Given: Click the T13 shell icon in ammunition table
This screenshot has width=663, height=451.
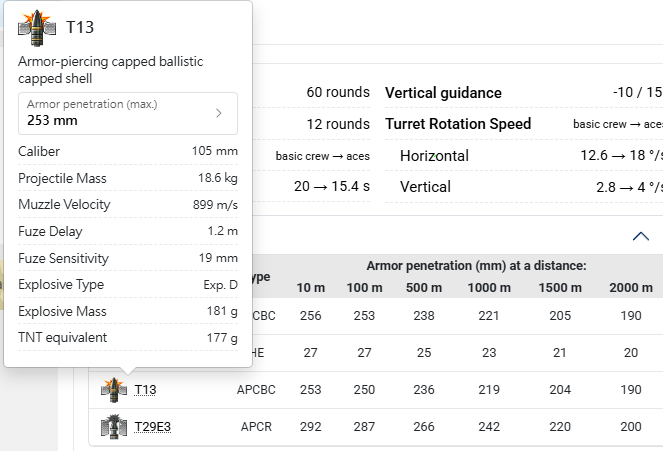Looking at the screenshot, I should (x=114, y=390).
